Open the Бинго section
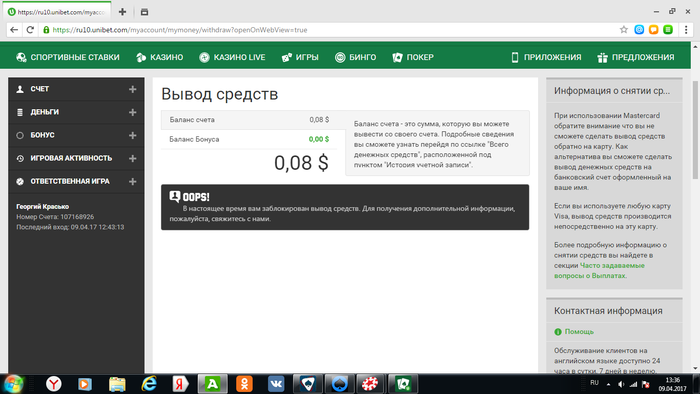Viewport: 700px width, 394px height. 355,57
